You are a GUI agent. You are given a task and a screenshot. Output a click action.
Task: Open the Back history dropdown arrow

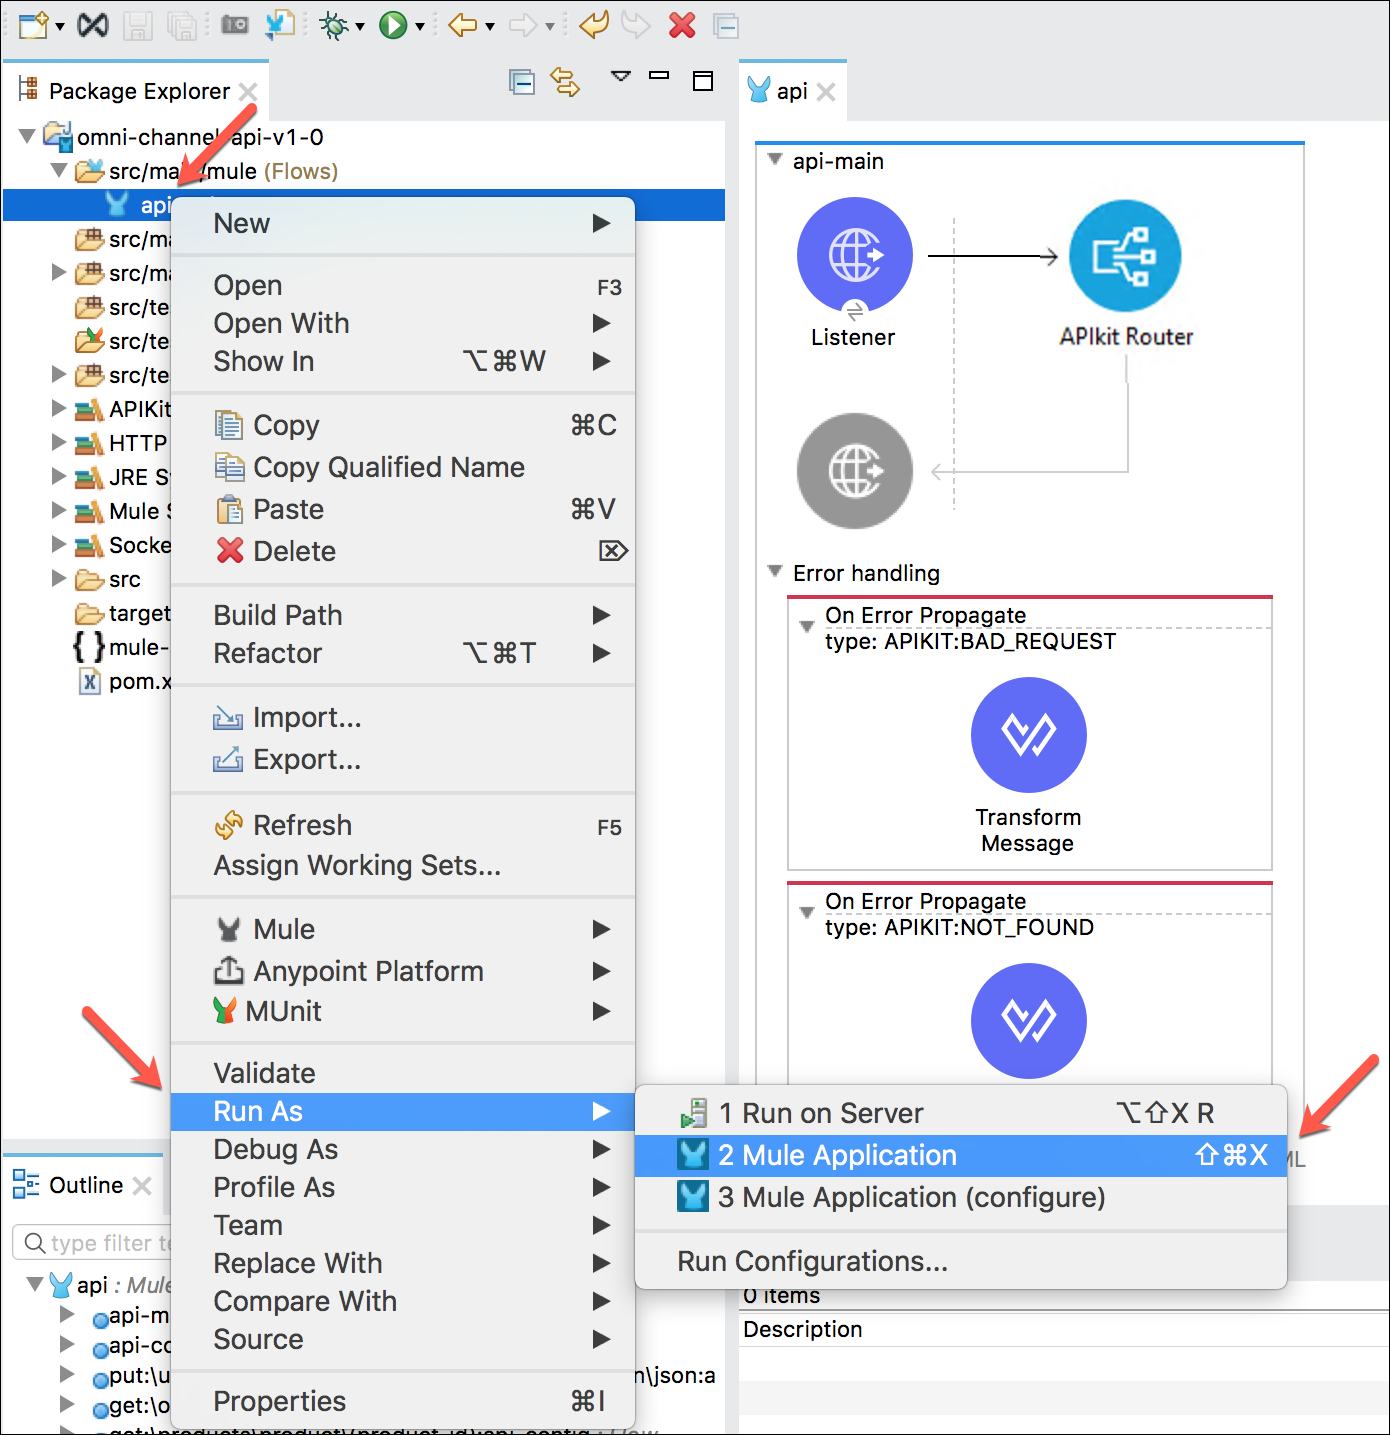[x=490, y=26]
